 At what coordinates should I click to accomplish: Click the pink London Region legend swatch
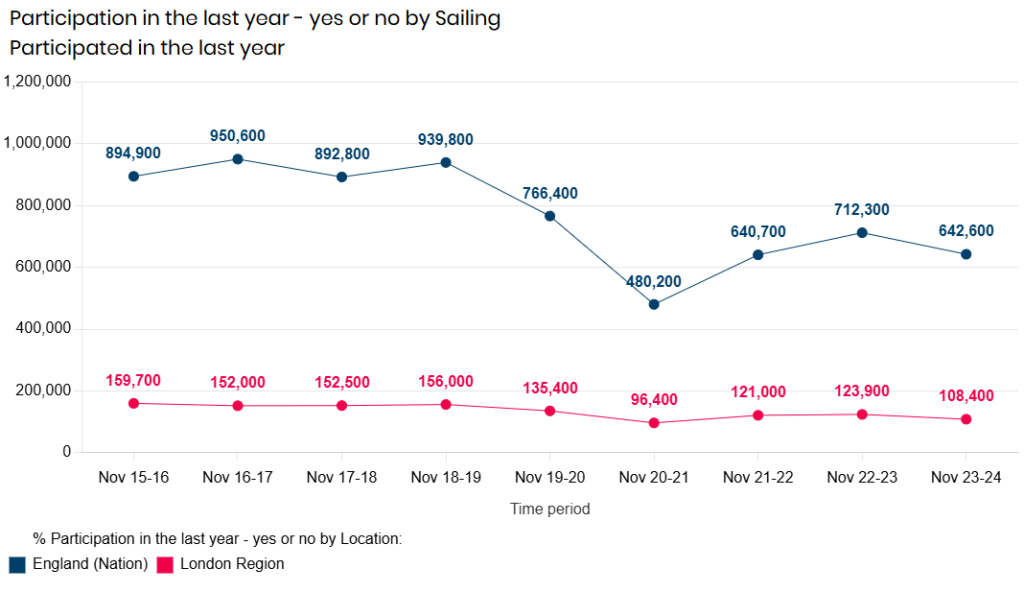[165, 565]
